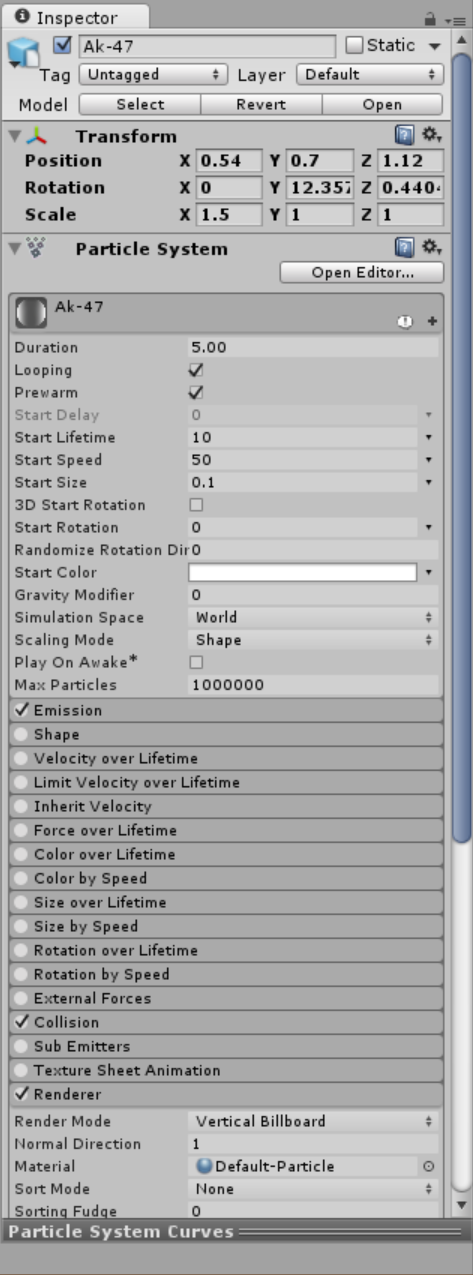Open the Texture Sheet Animation module header
Screen dimensions: 473x1275
(226, 1070)
